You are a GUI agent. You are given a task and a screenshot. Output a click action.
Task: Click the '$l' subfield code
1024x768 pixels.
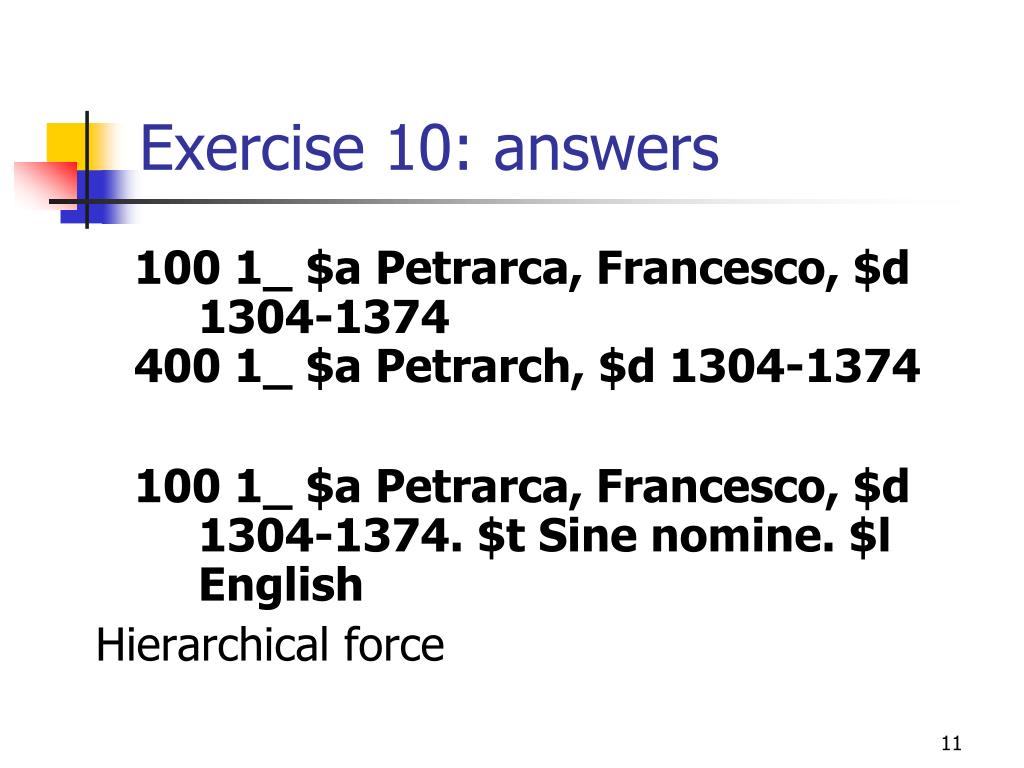pyautogui.click(x=870, y=537)
